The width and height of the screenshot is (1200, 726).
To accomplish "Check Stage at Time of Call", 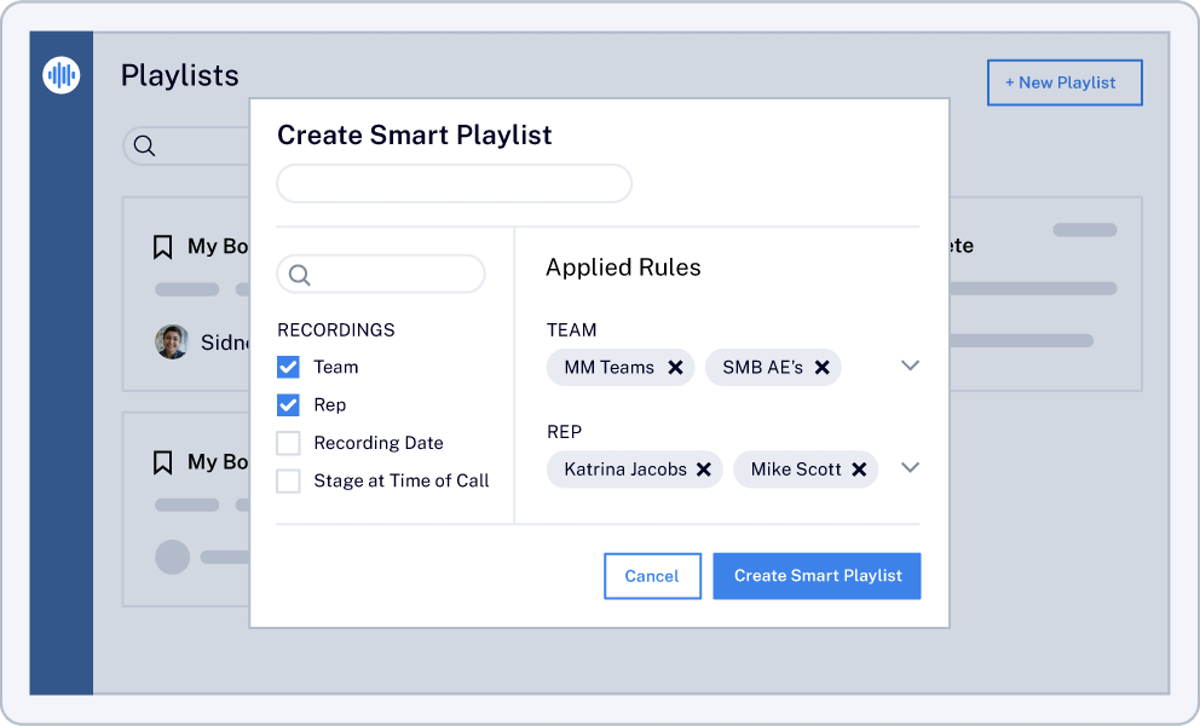I will (x=288, y=481).
